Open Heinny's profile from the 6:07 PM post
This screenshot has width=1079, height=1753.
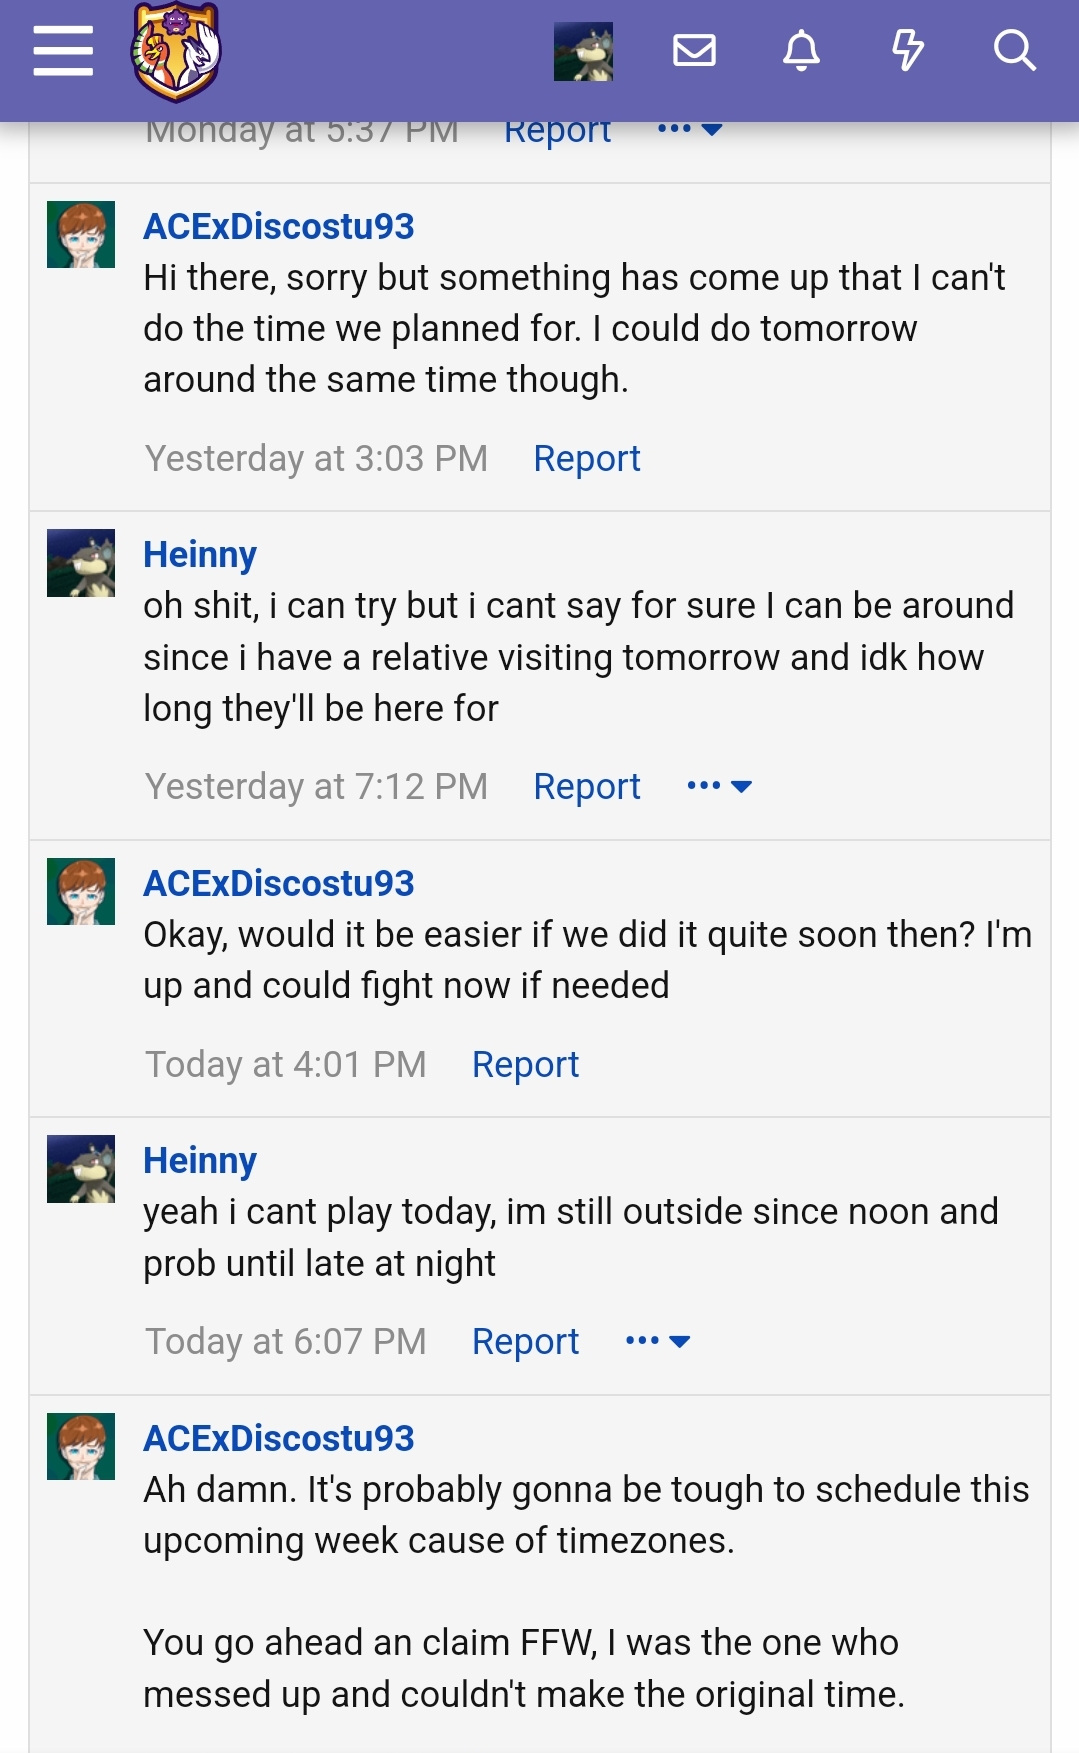[200, 1161]
